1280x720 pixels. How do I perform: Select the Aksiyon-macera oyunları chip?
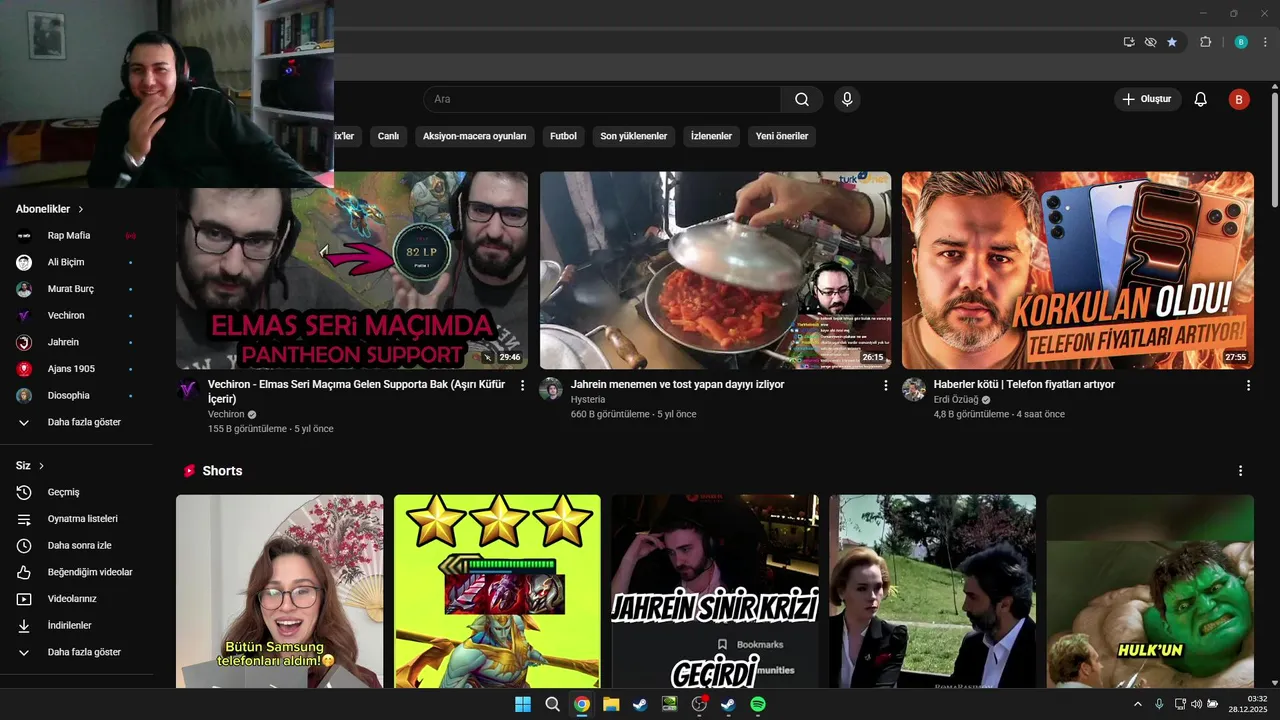pos(474,136)
